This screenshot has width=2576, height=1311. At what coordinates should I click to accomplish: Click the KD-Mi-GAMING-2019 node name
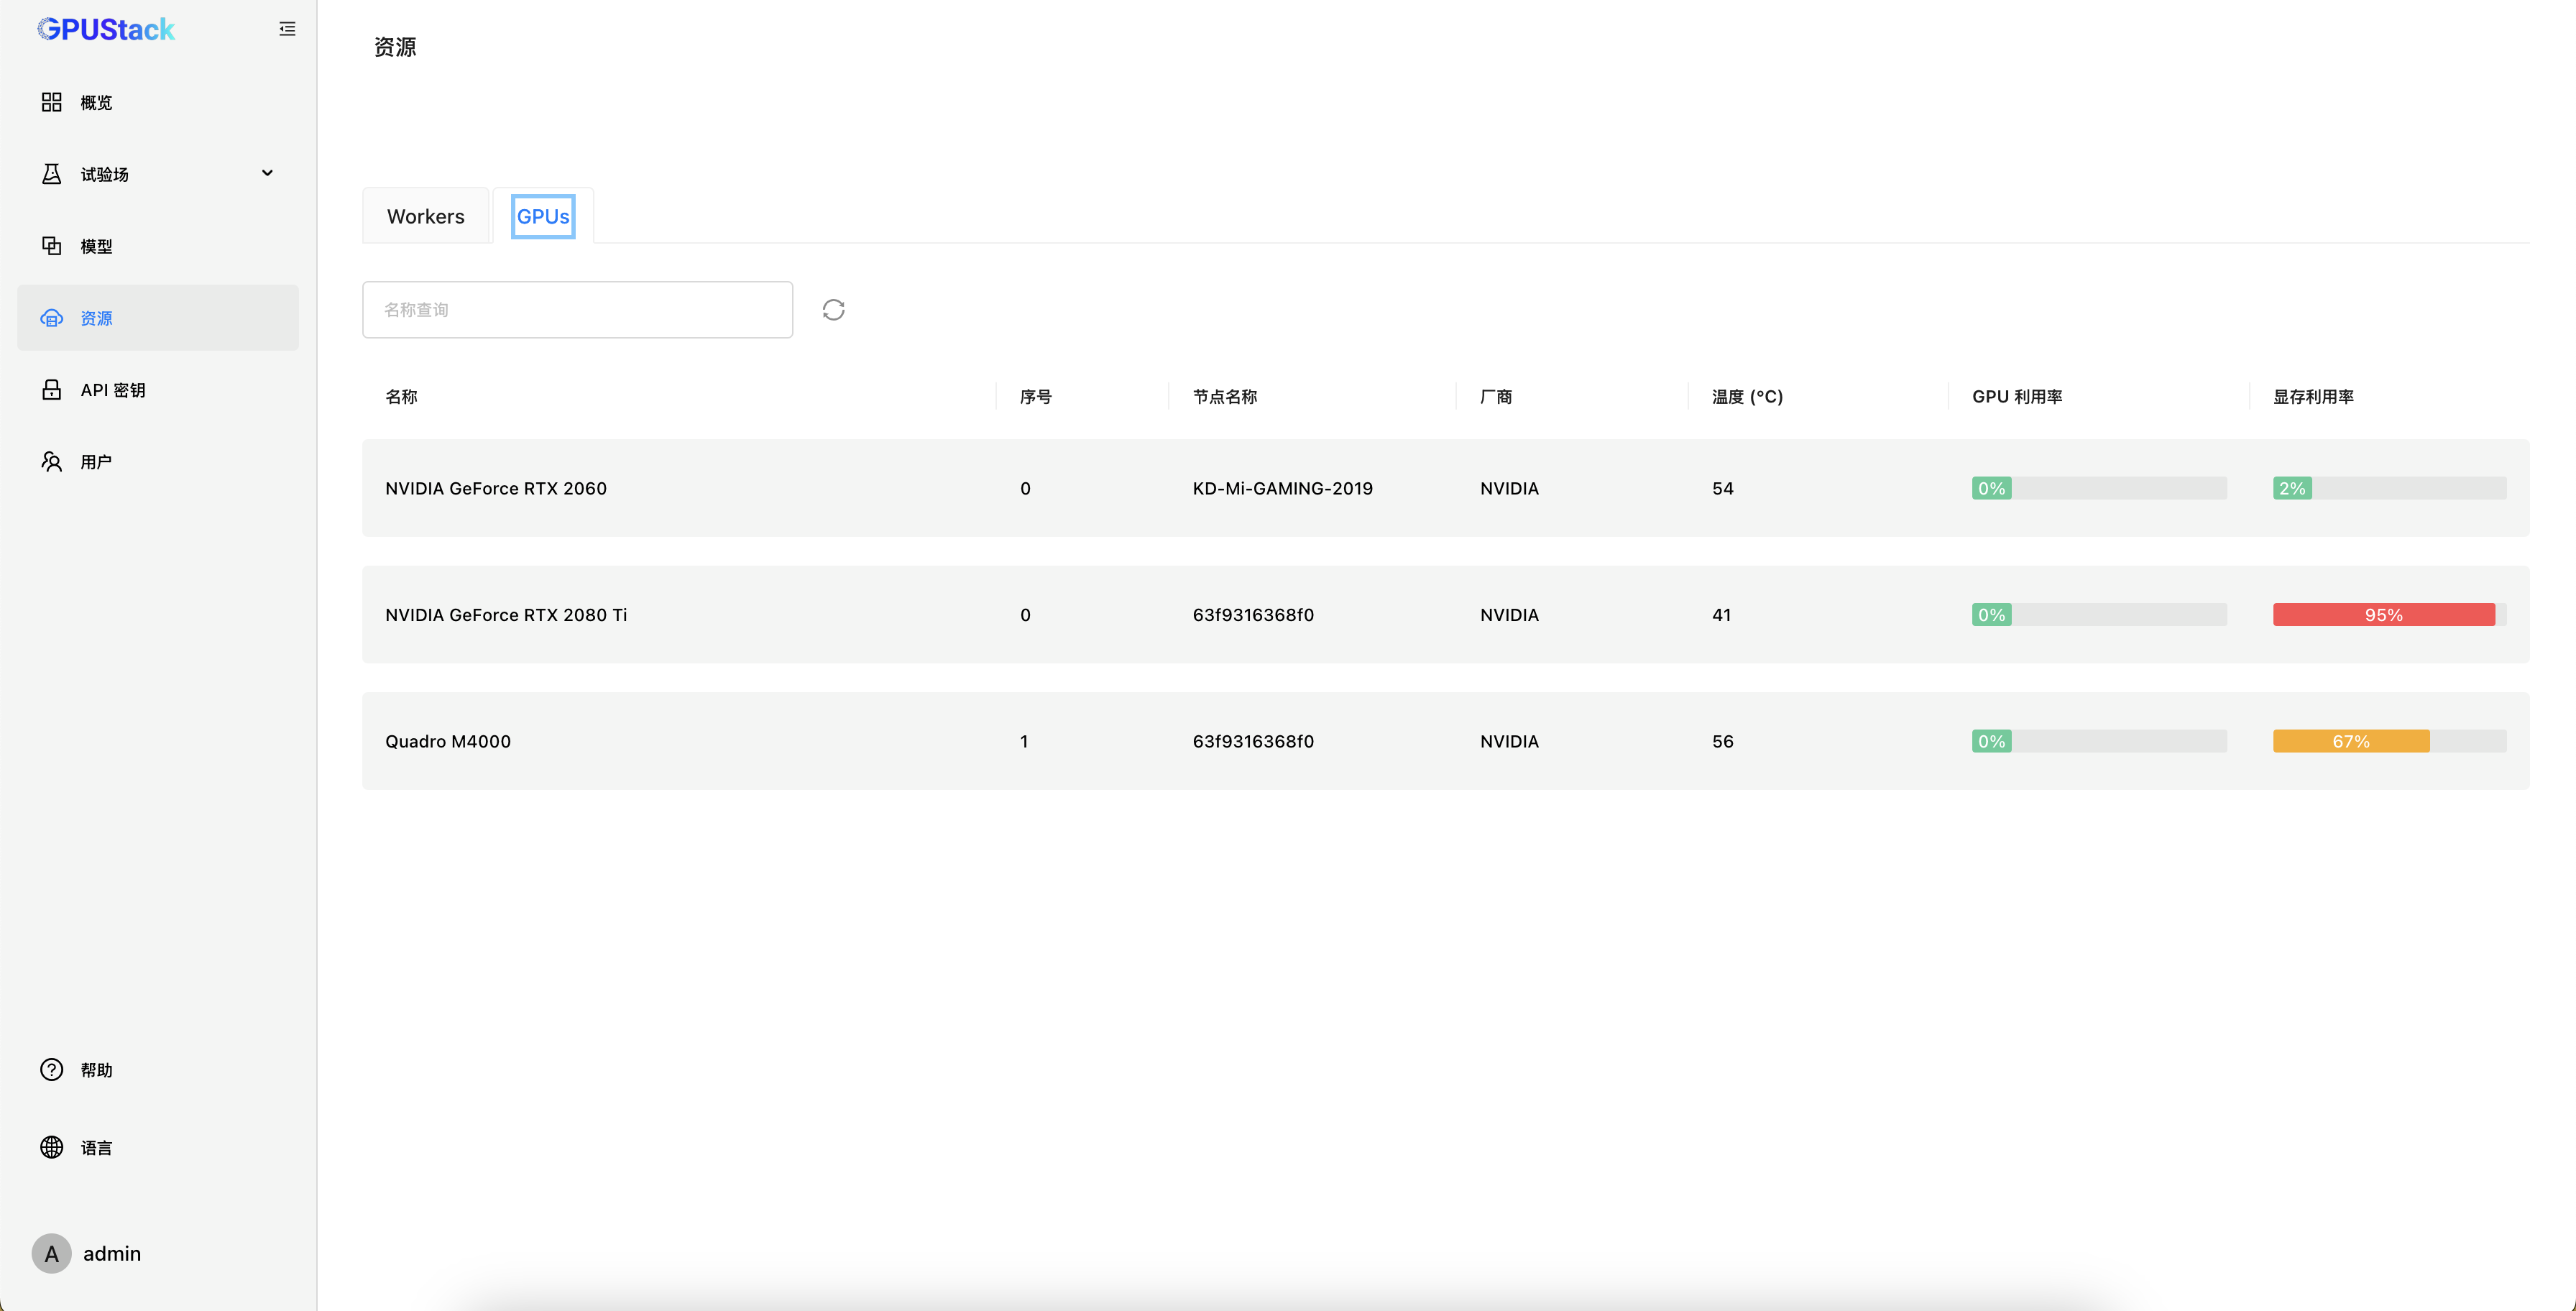[1282, 488]
